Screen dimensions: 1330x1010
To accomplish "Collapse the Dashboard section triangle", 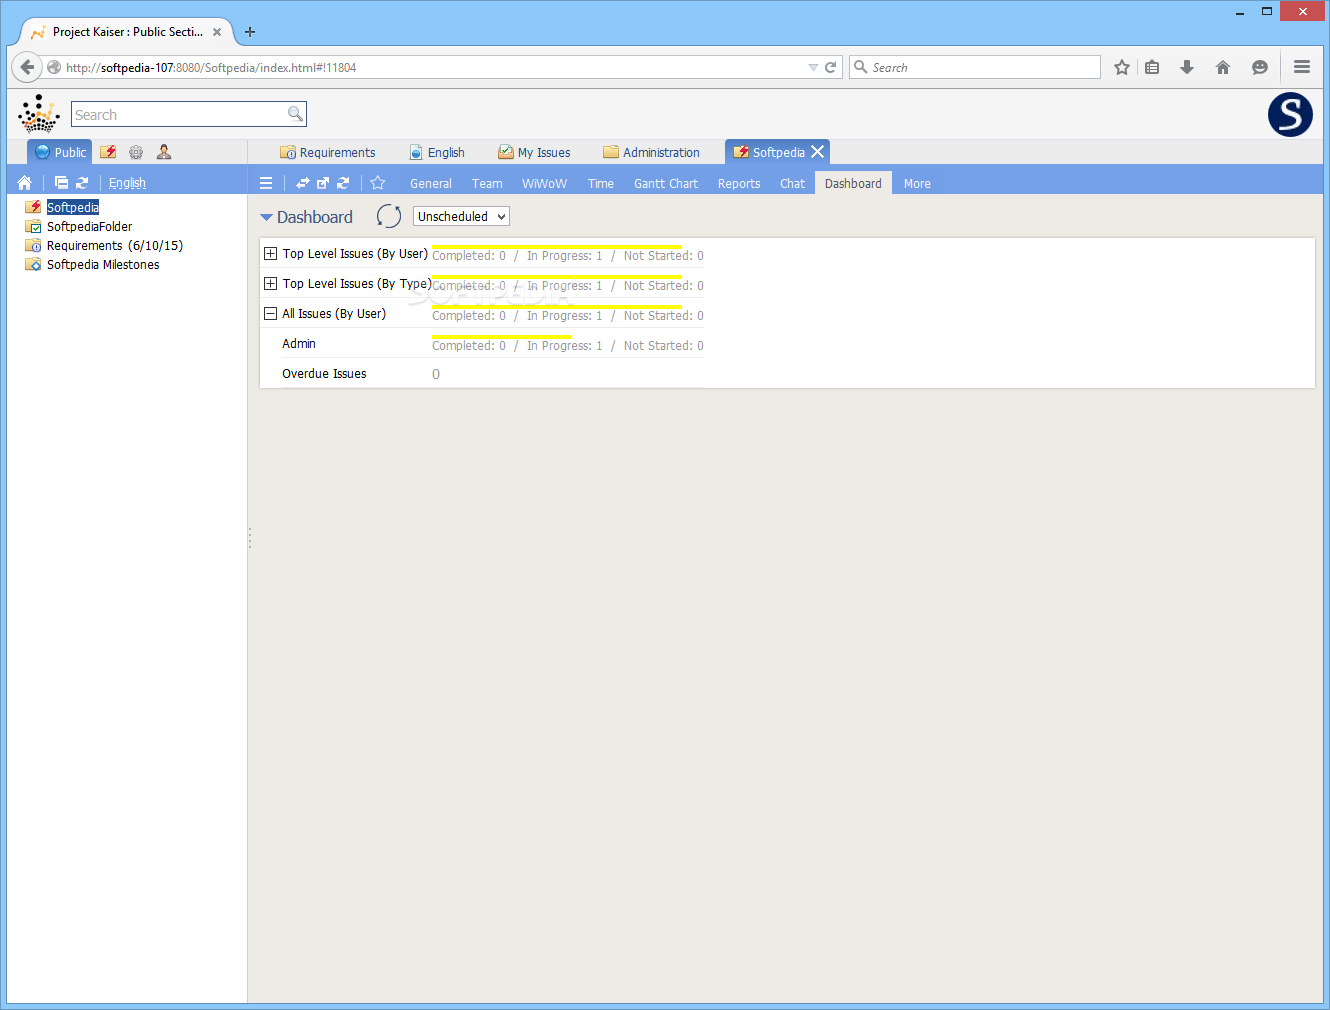I will [x=266, y=217].
